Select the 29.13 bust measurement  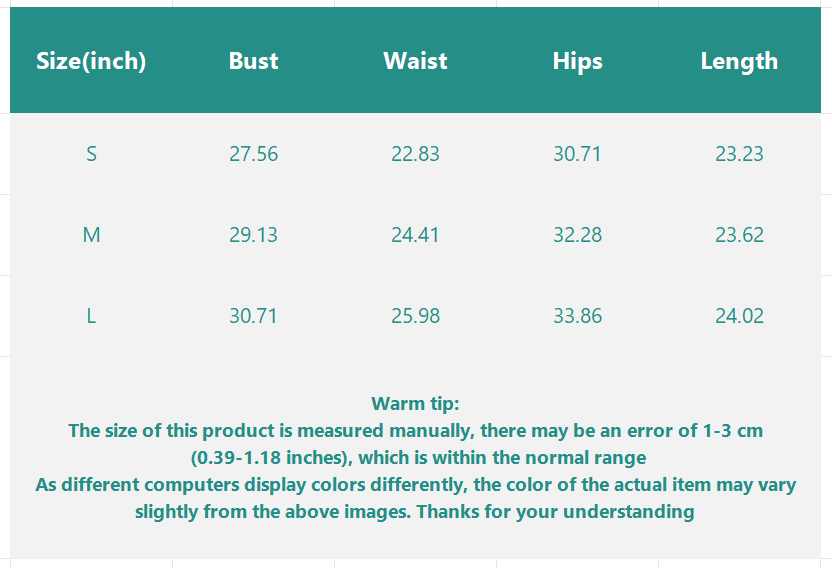click(253, 235)
